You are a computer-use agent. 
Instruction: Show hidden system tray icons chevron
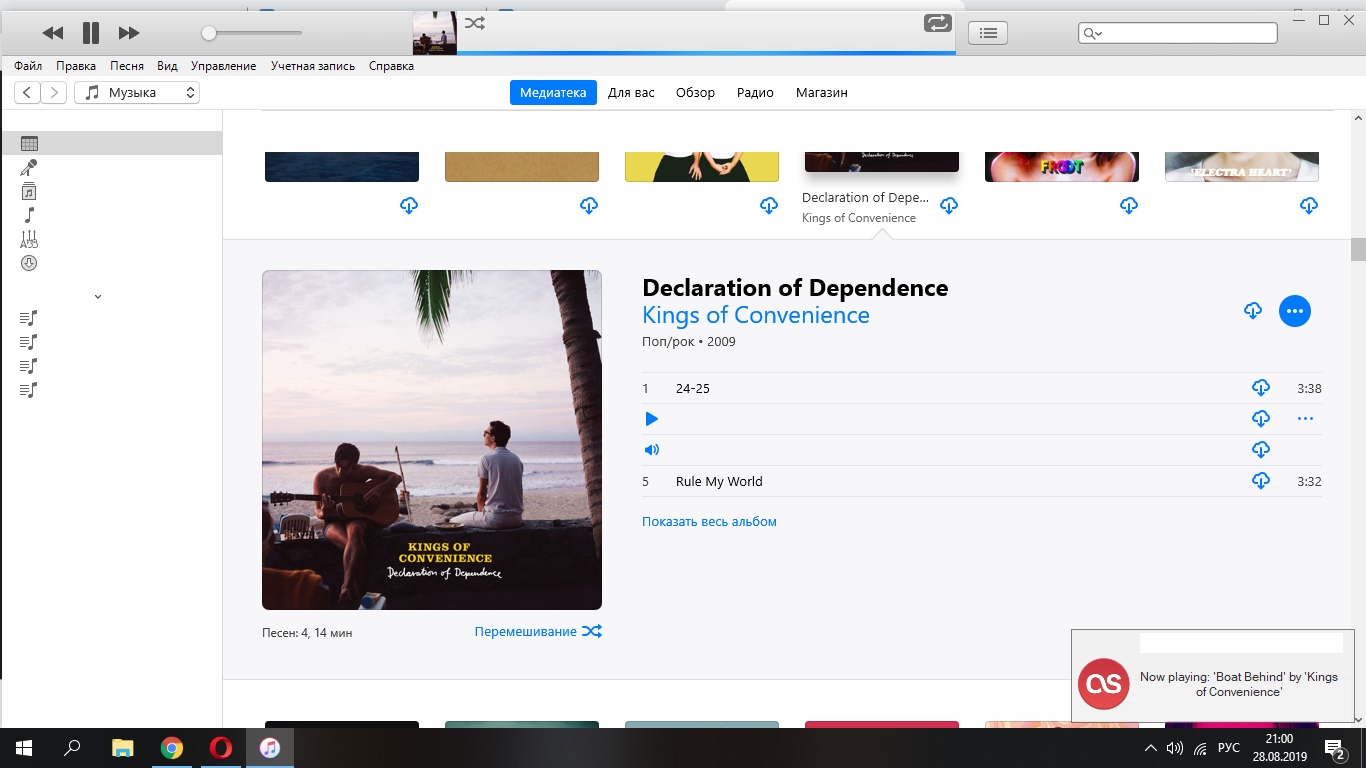pyautogui.click(x=1150, y=748)
